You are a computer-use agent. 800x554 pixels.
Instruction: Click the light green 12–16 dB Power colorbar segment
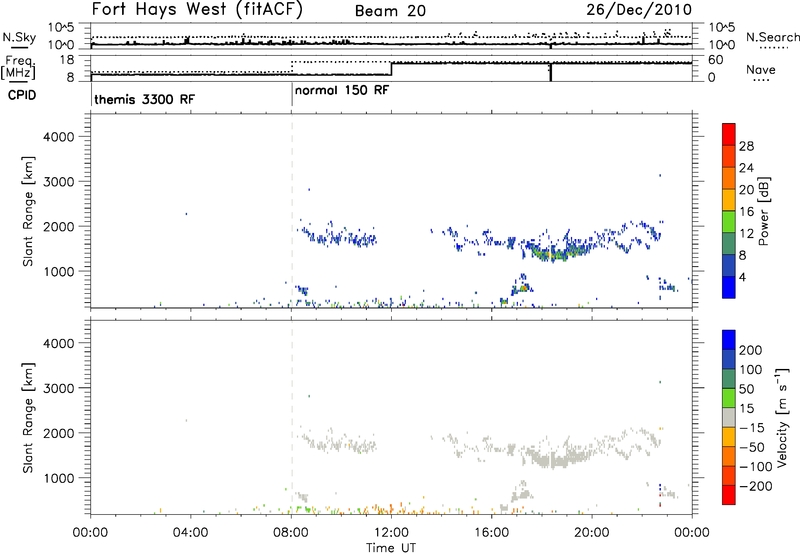point(729,221)
